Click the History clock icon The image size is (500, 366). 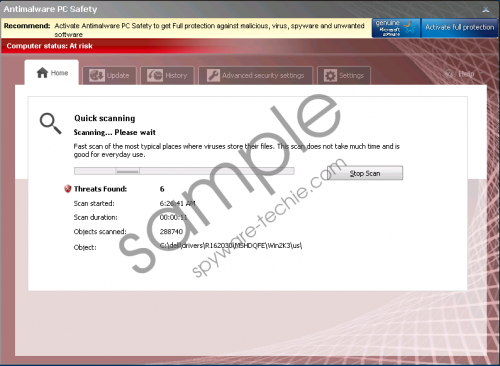pyautogui.click(x=155, y=76)
